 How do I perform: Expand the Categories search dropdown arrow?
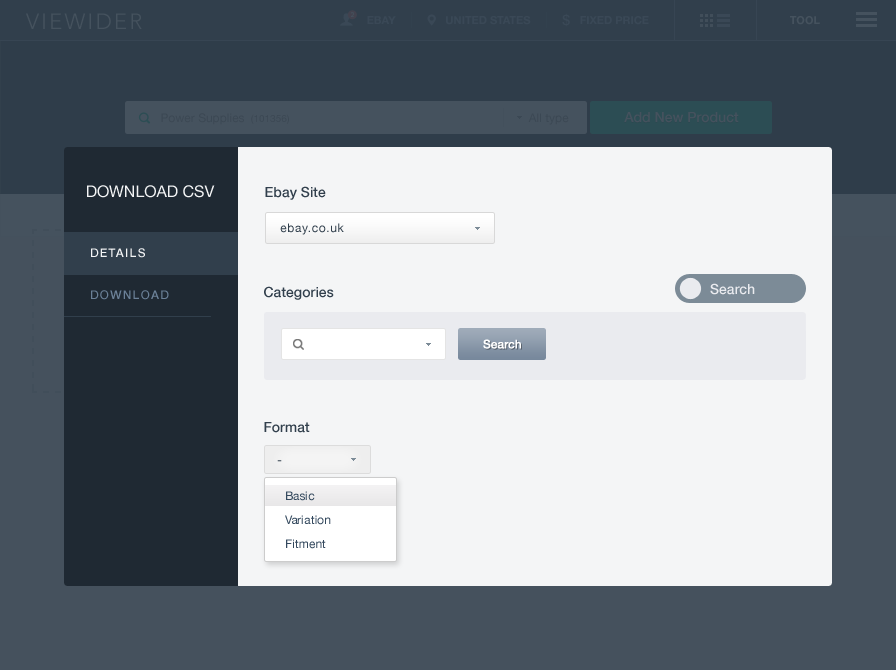(x=428, y=344)
